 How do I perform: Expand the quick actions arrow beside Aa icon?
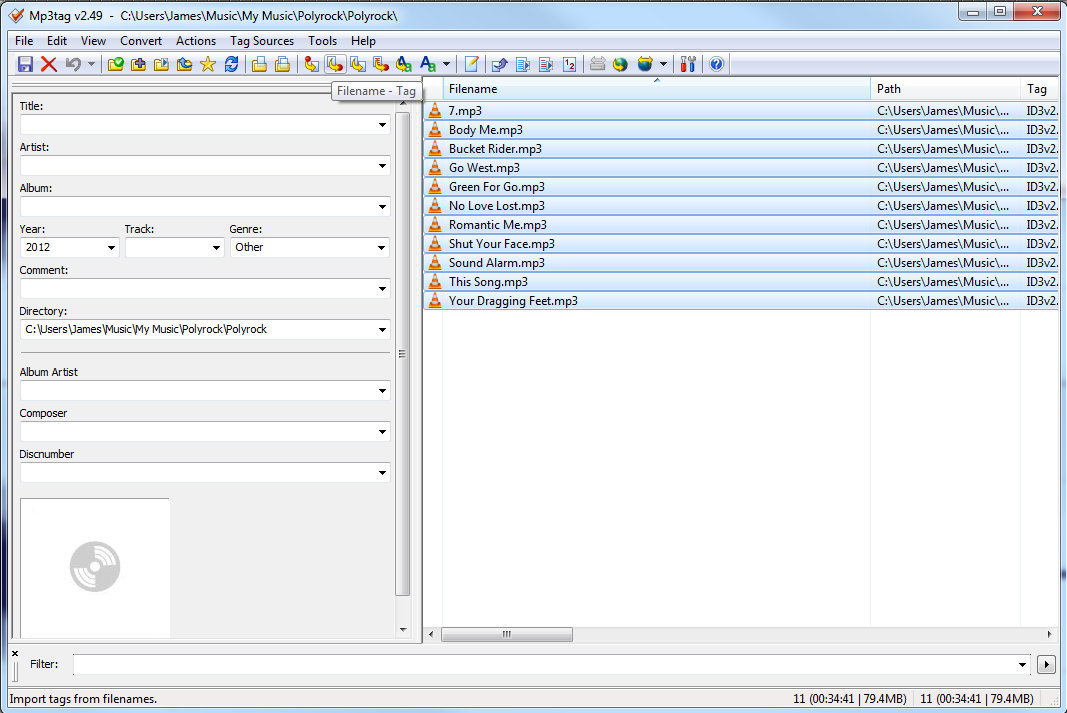click(446, 64)
